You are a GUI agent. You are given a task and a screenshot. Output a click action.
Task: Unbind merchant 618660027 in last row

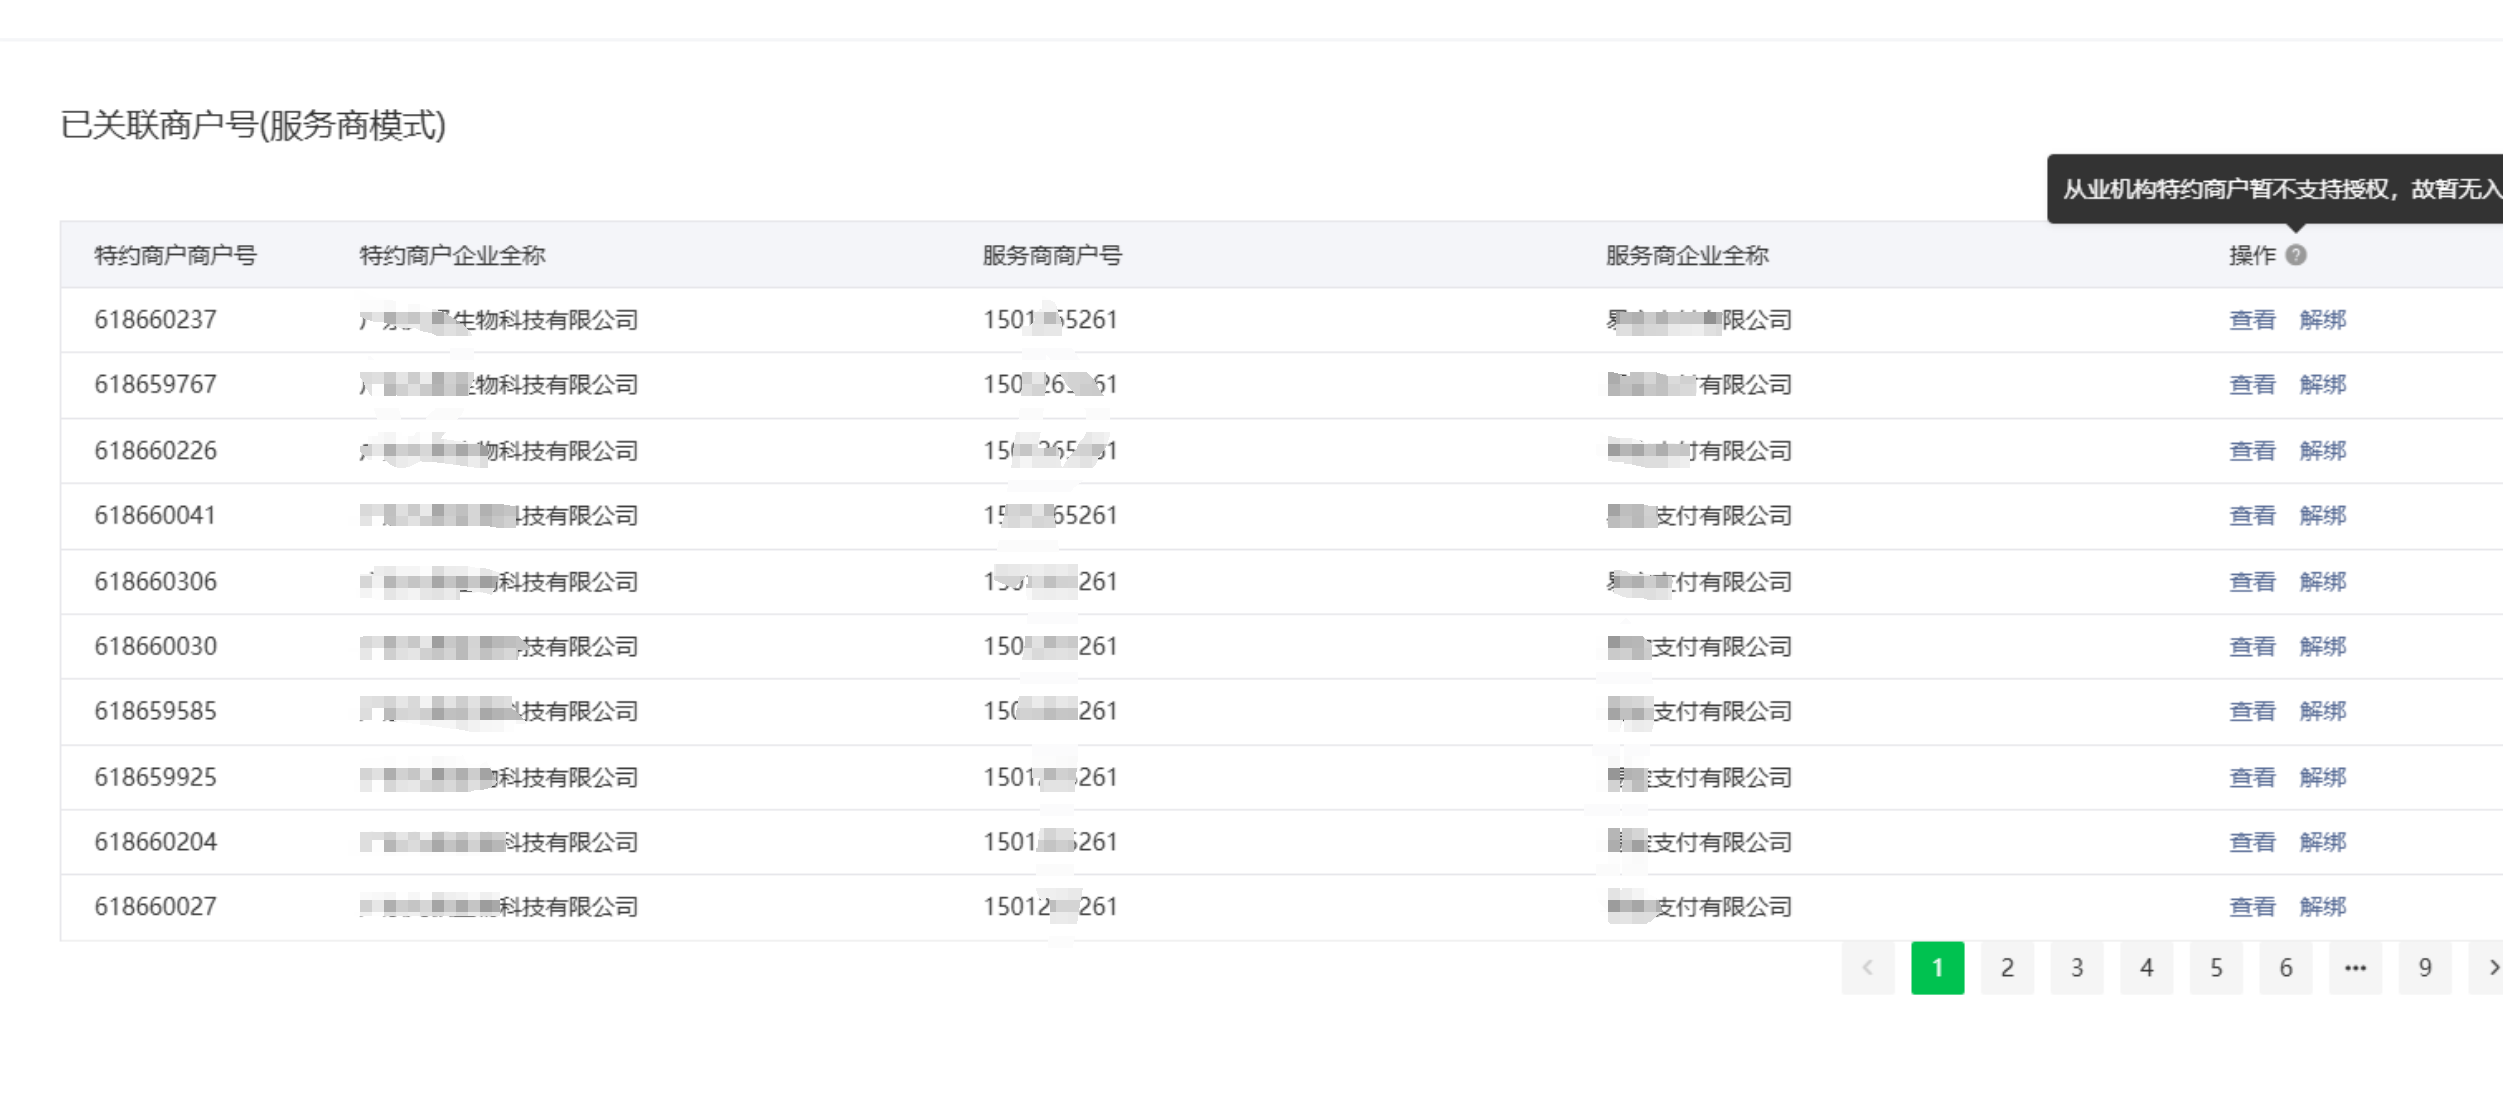pos(2322,907)
